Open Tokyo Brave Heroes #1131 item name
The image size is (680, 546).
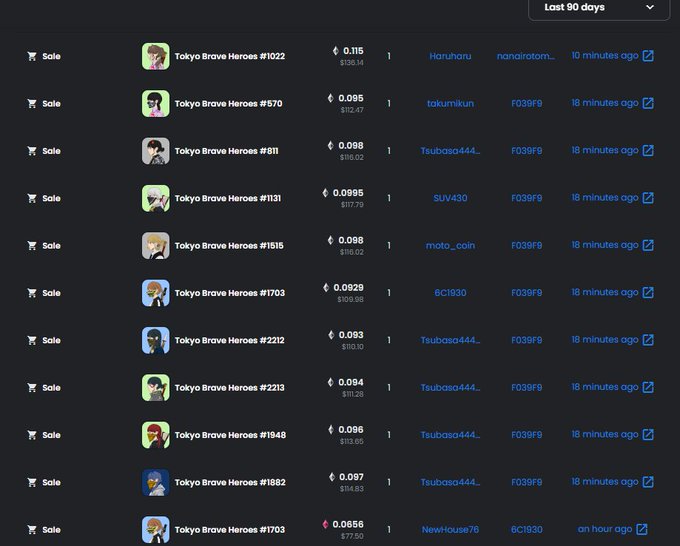click(x=228, y=198)
